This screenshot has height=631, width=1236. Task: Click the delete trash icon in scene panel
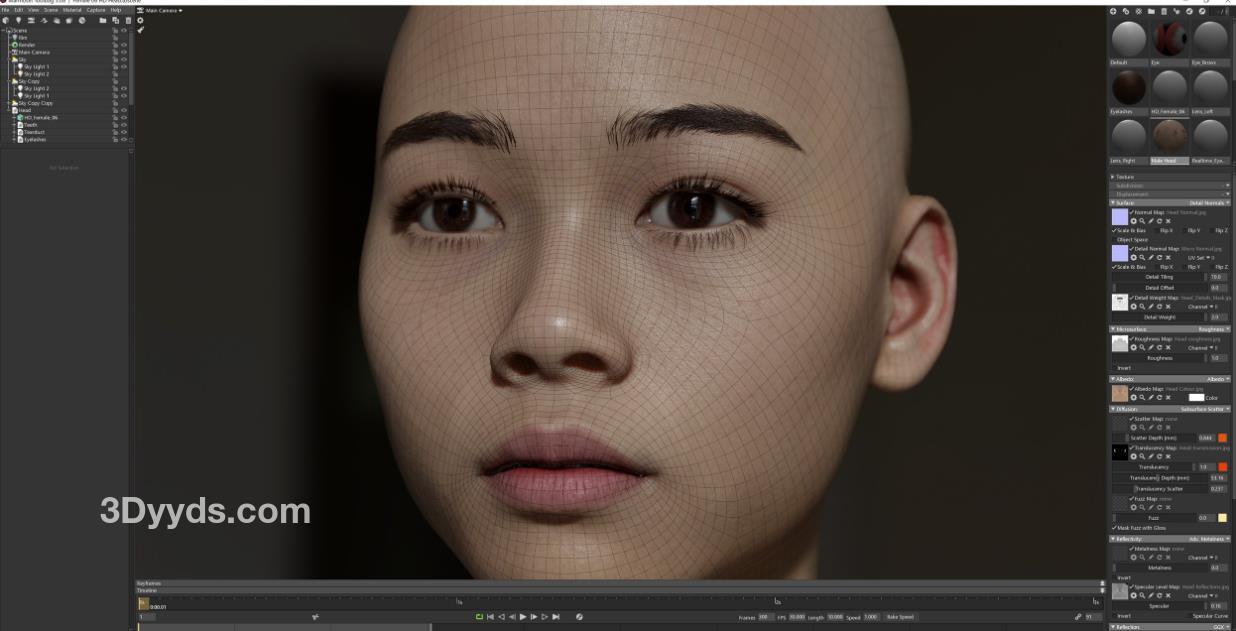[128, 20]
